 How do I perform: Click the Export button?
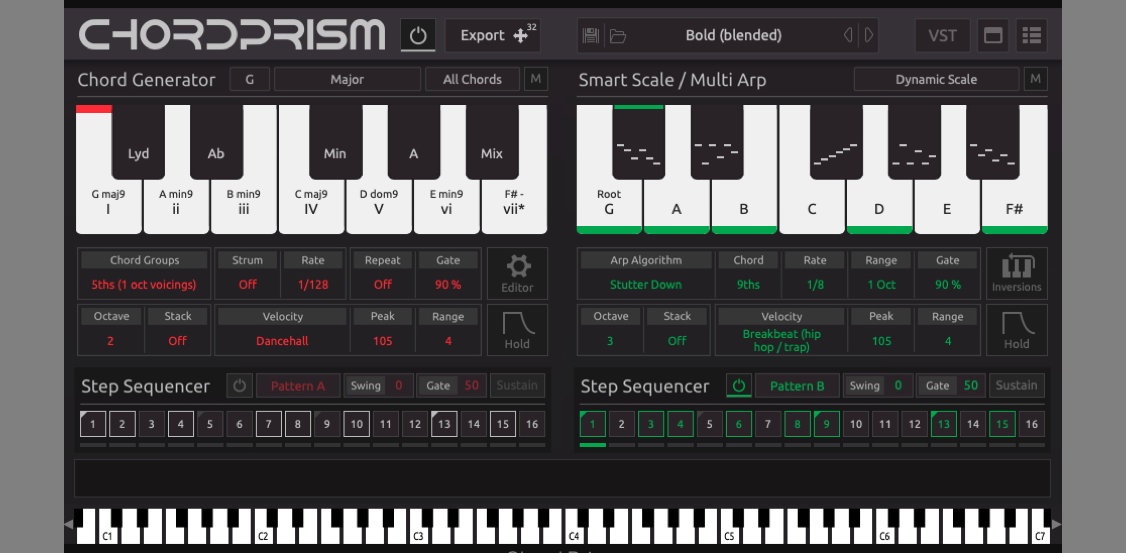(493, 35)
